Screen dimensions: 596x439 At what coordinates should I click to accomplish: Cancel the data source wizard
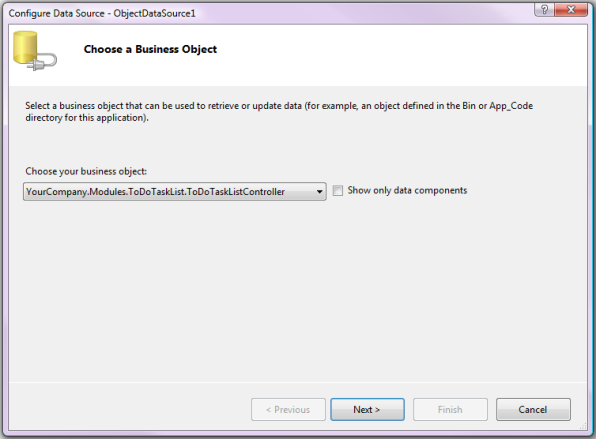click(533, 409)
